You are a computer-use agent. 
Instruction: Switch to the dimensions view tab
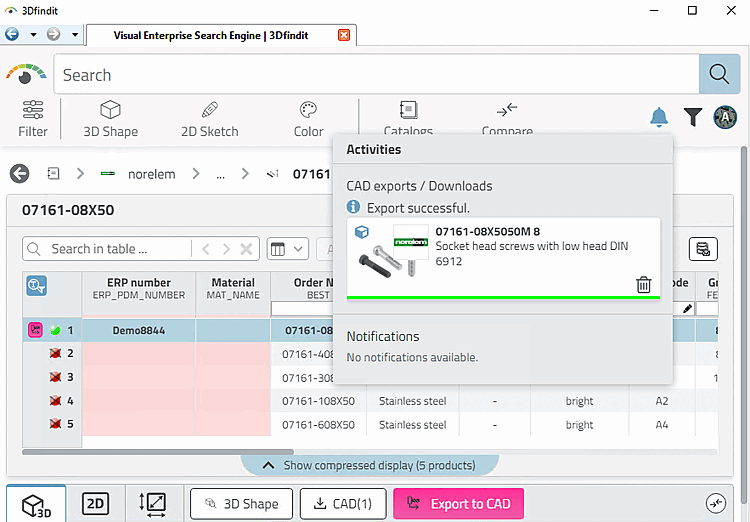tap(153, 504)
